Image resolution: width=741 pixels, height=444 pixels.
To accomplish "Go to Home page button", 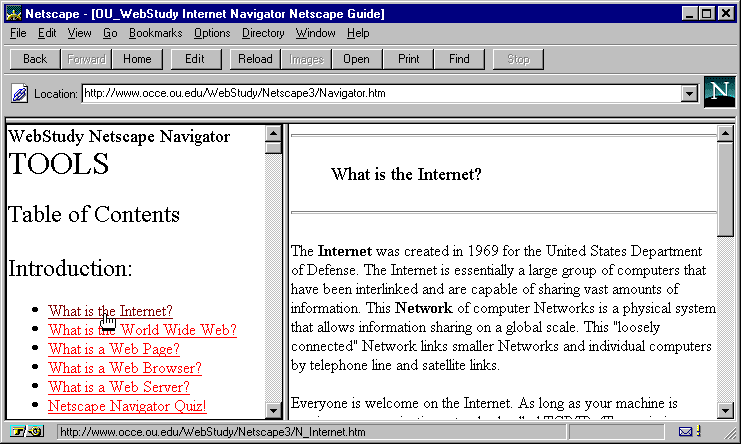I will pyautogui.click(x=137, y=59).
